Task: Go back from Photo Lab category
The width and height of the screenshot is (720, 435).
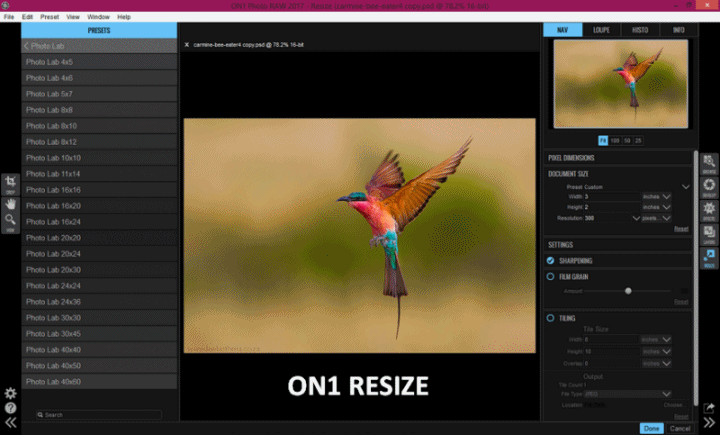Action: pos(26,46)
